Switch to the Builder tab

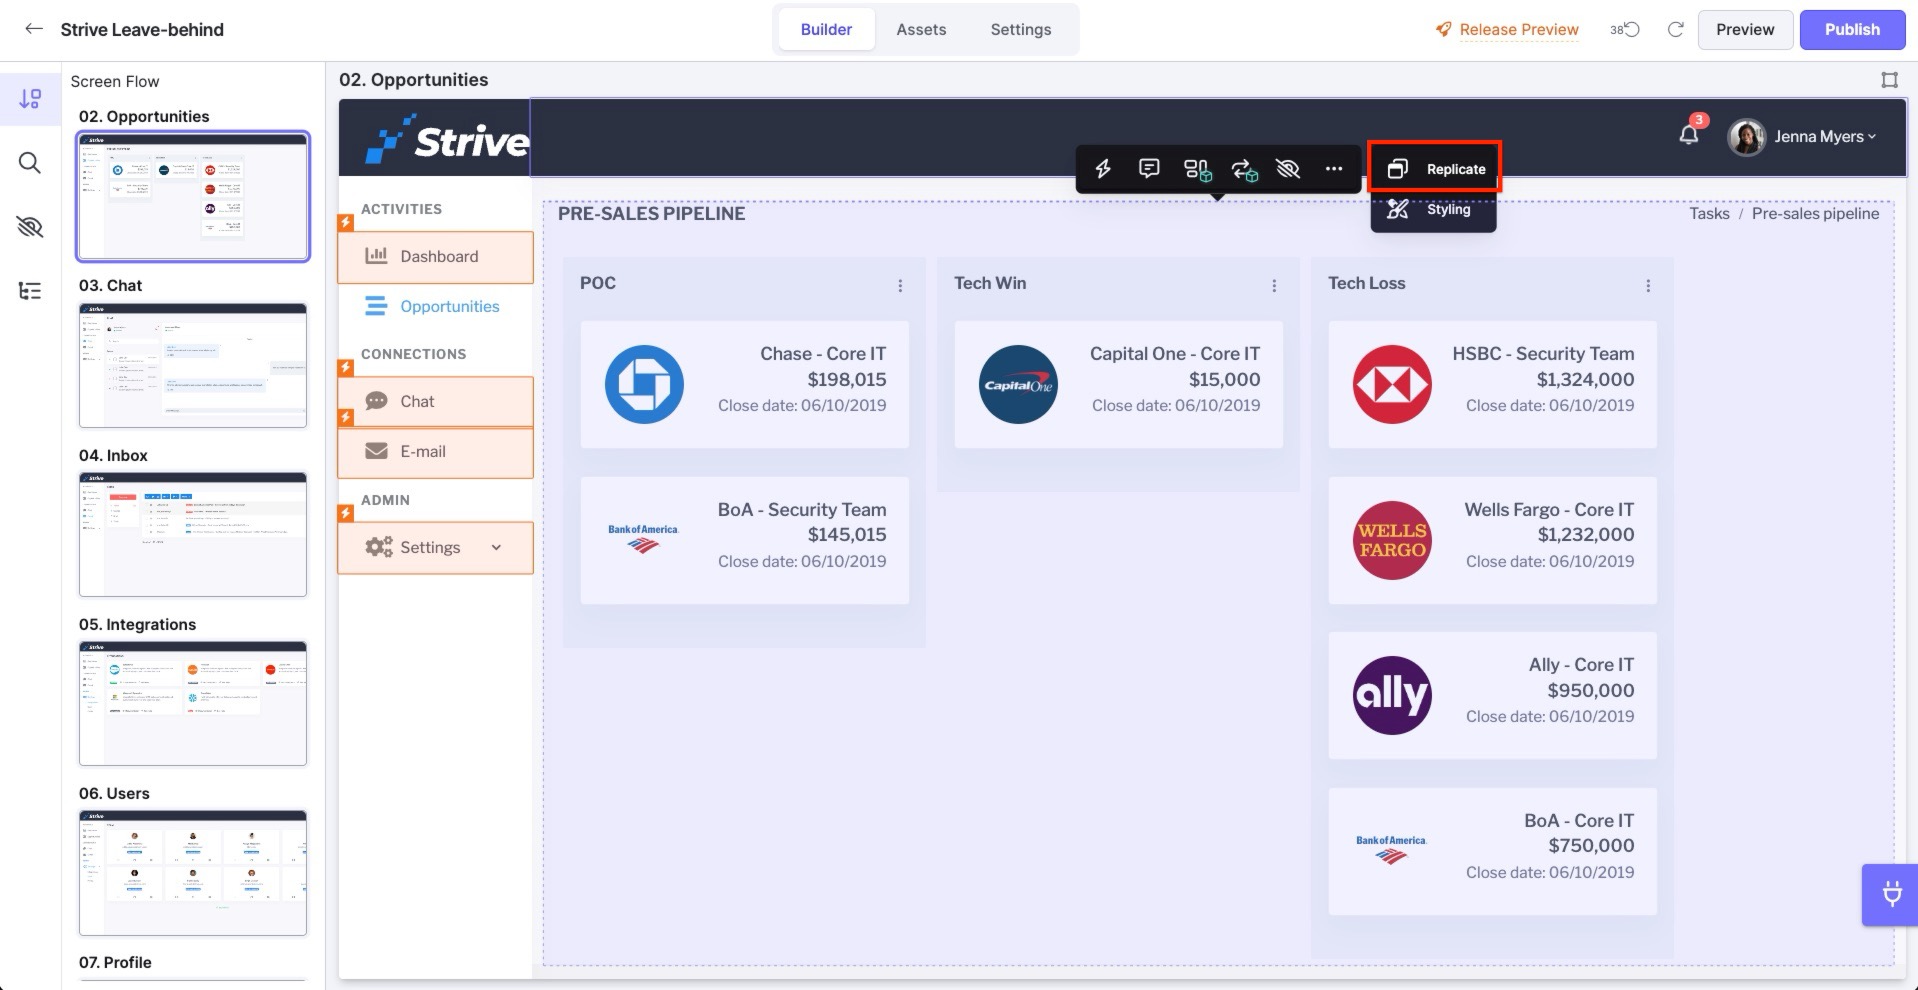pyautogui.click(x=826, y=29)
